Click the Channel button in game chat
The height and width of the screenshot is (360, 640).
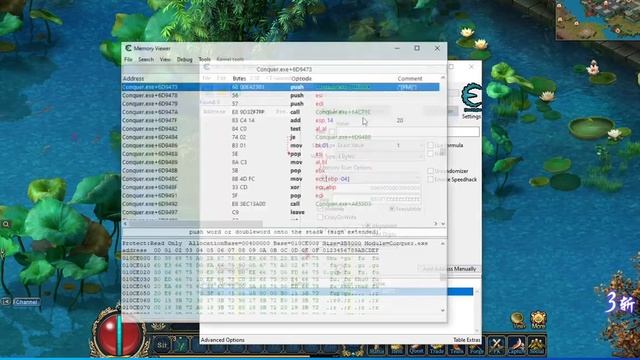click(27, 302)
